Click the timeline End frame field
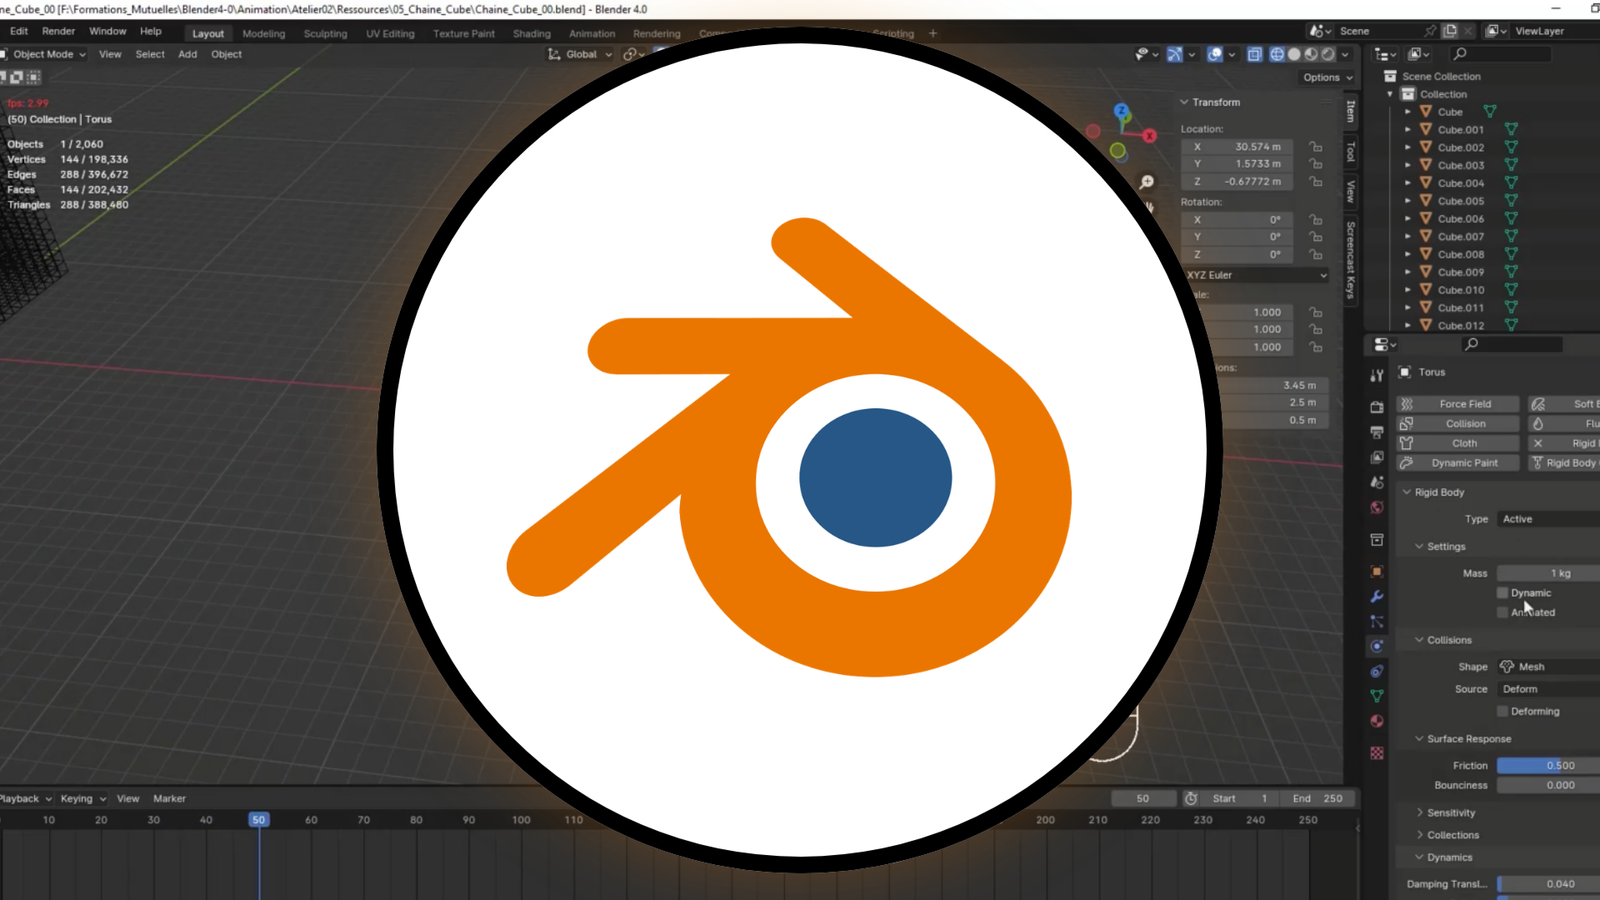The width and height of the screenshot is (1600, 900). (x=1318, y=798)
